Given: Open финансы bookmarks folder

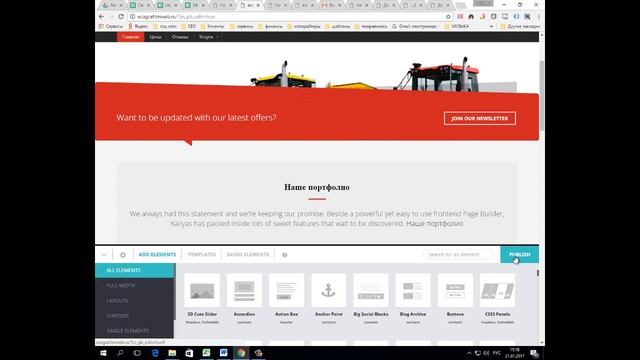Looking at the screenshot, I should (270, 26).
